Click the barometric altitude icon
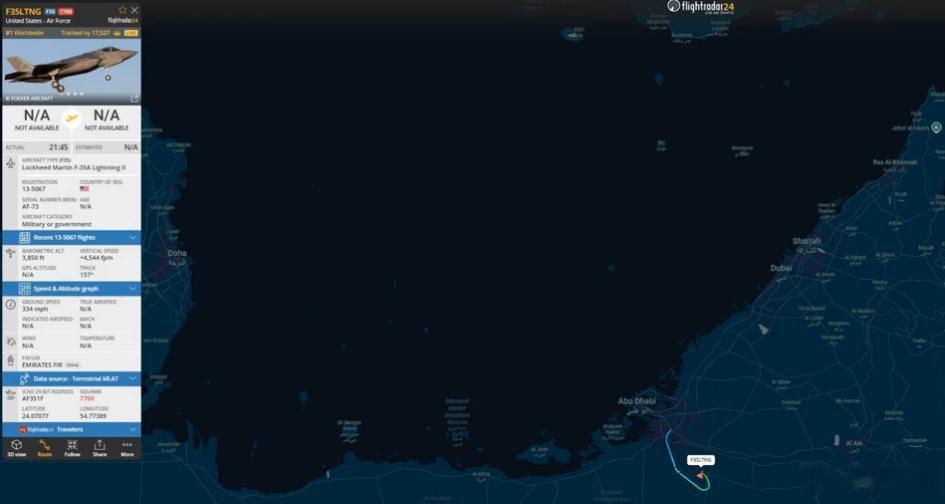Viewport: 945px width, 504px height. 10,254
